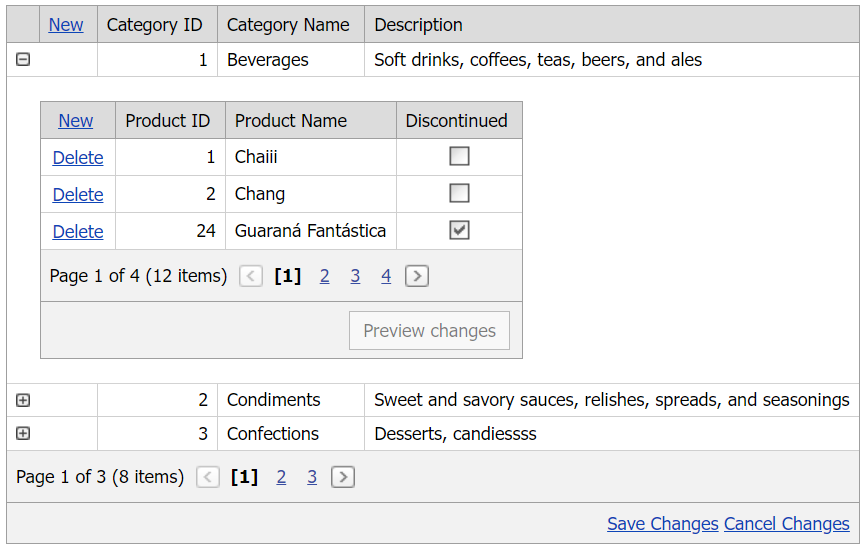Click previous page arrow in category pager
The width and height of the screenshot is (865, 550).
[208, 477]
